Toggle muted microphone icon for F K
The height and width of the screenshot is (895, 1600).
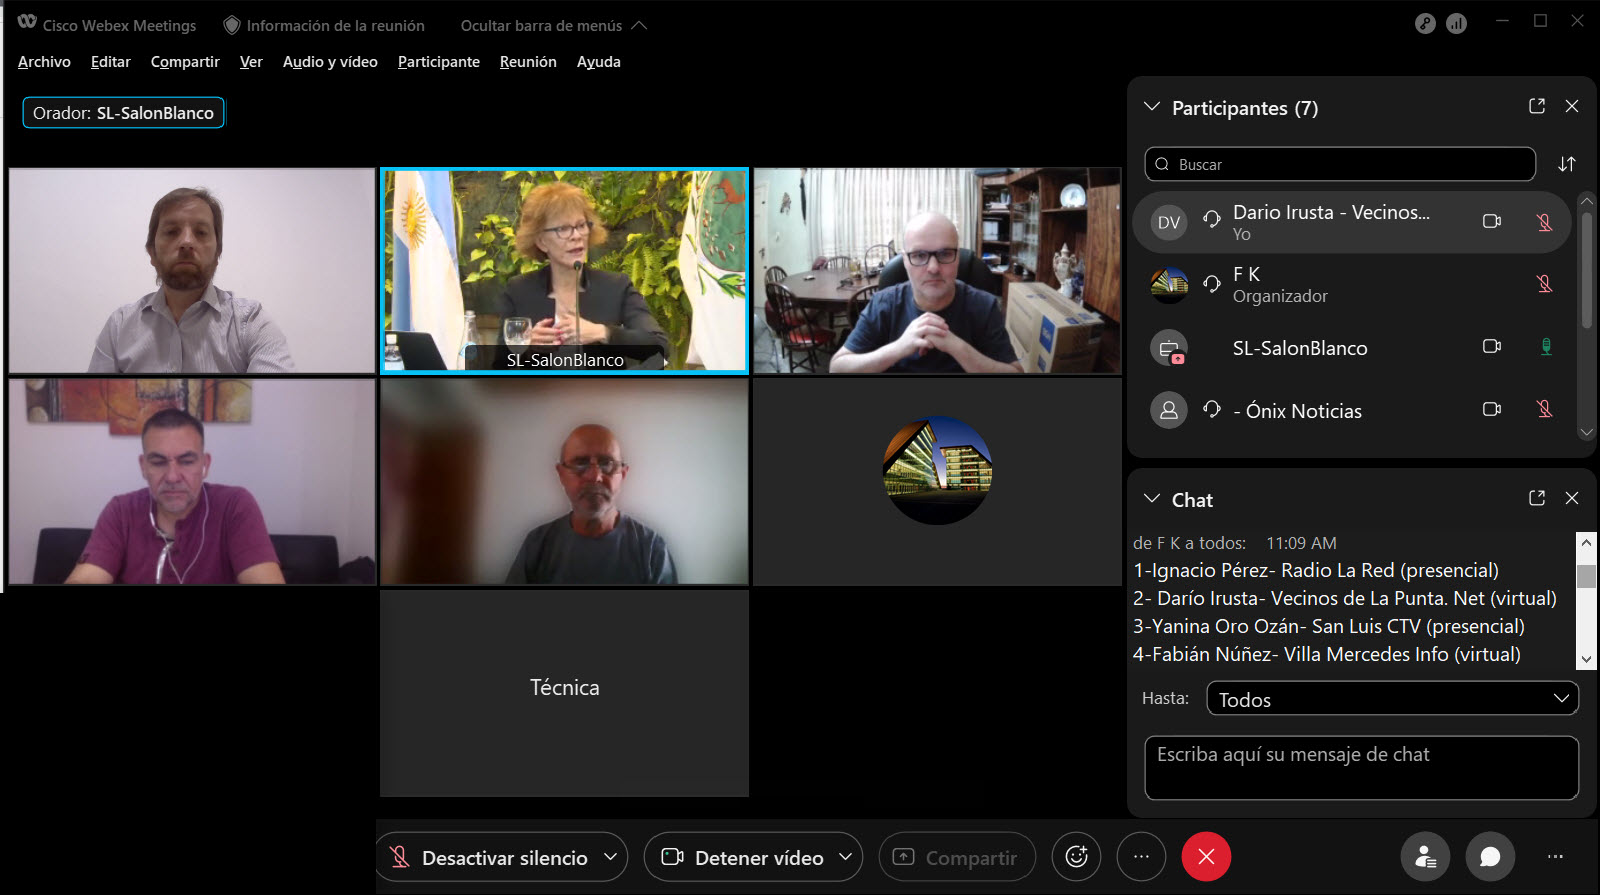1545,284
